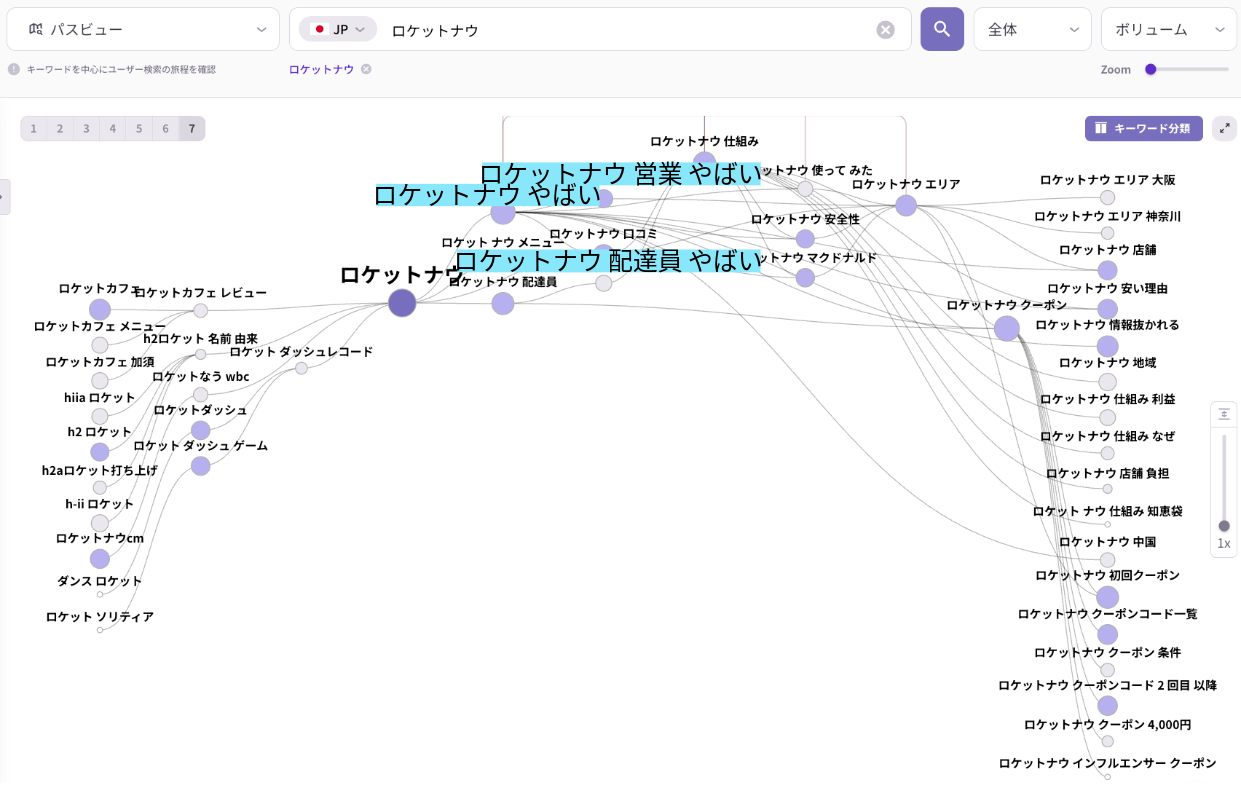This screenshot has height=800, width=1241.
Task: Click the ロケットナウ 安全性 node circle
Action: coord(805,239)
